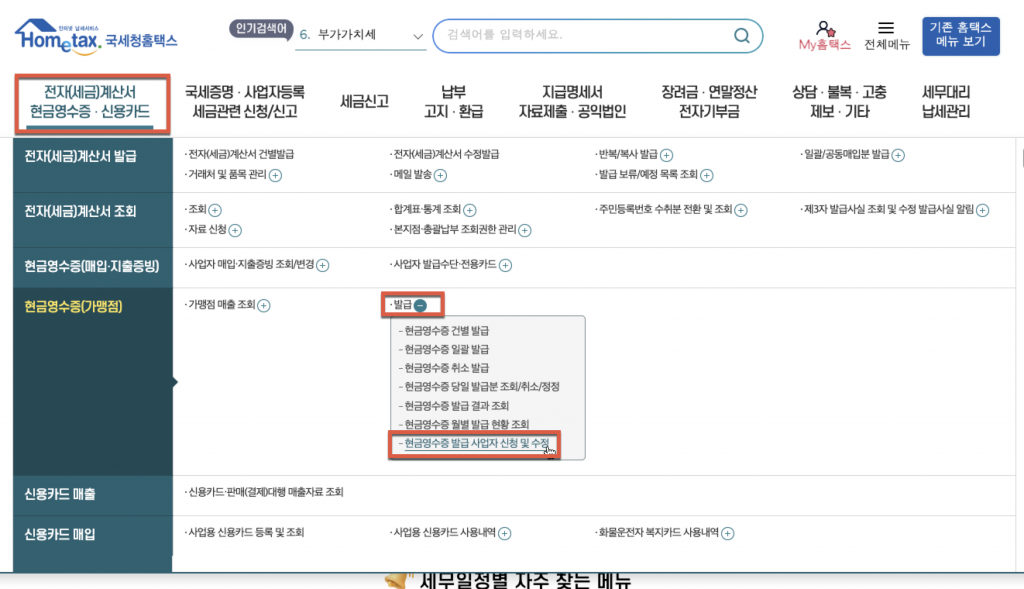
Task: Click the search magnifier icon
Action: click(741, 35)
